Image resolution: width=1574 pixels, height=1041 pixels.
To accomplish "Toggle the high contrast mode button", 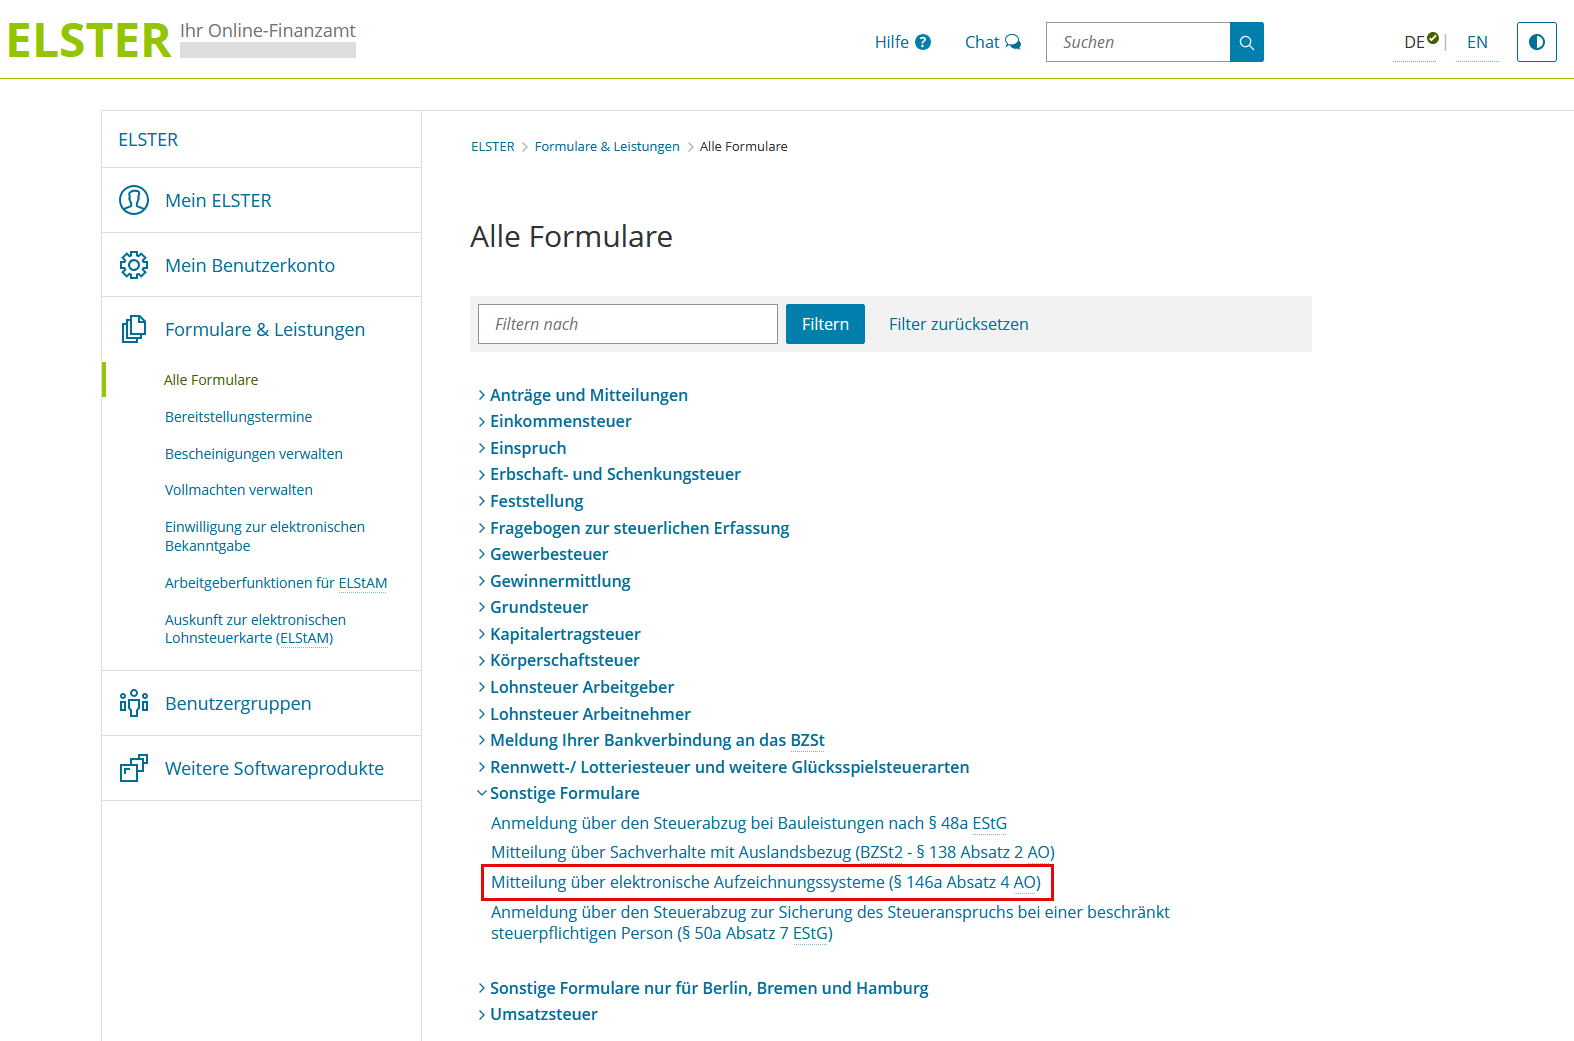I will [1536, 42].
